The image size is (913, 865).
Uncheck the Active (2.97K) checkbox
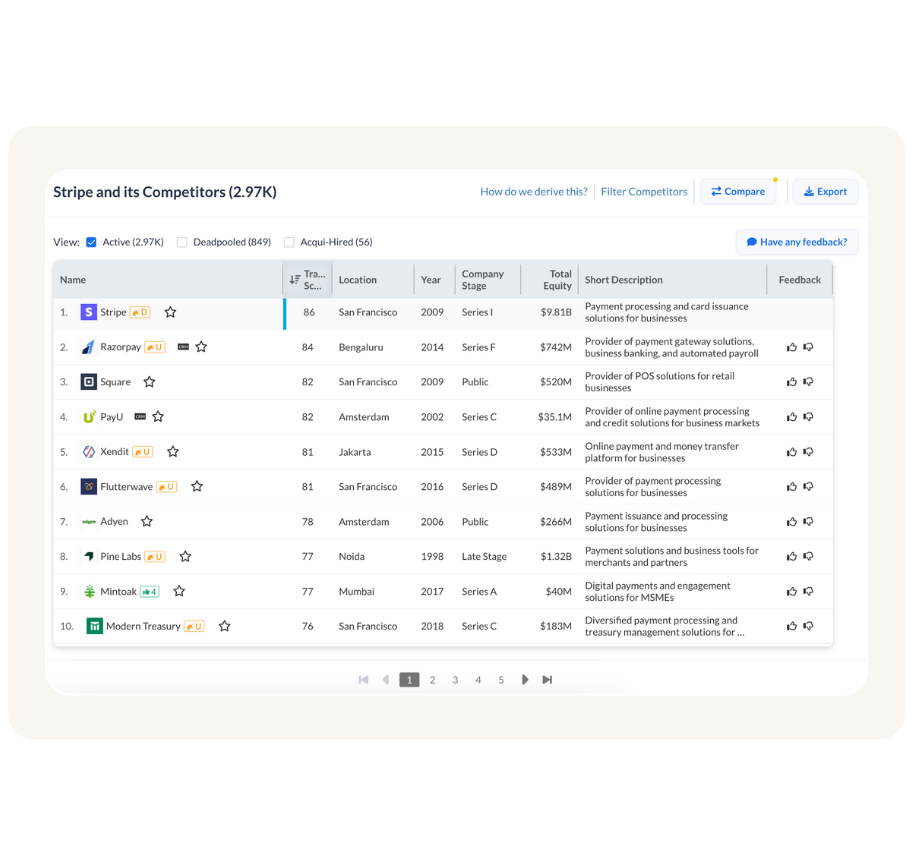[x=92, y=242]
